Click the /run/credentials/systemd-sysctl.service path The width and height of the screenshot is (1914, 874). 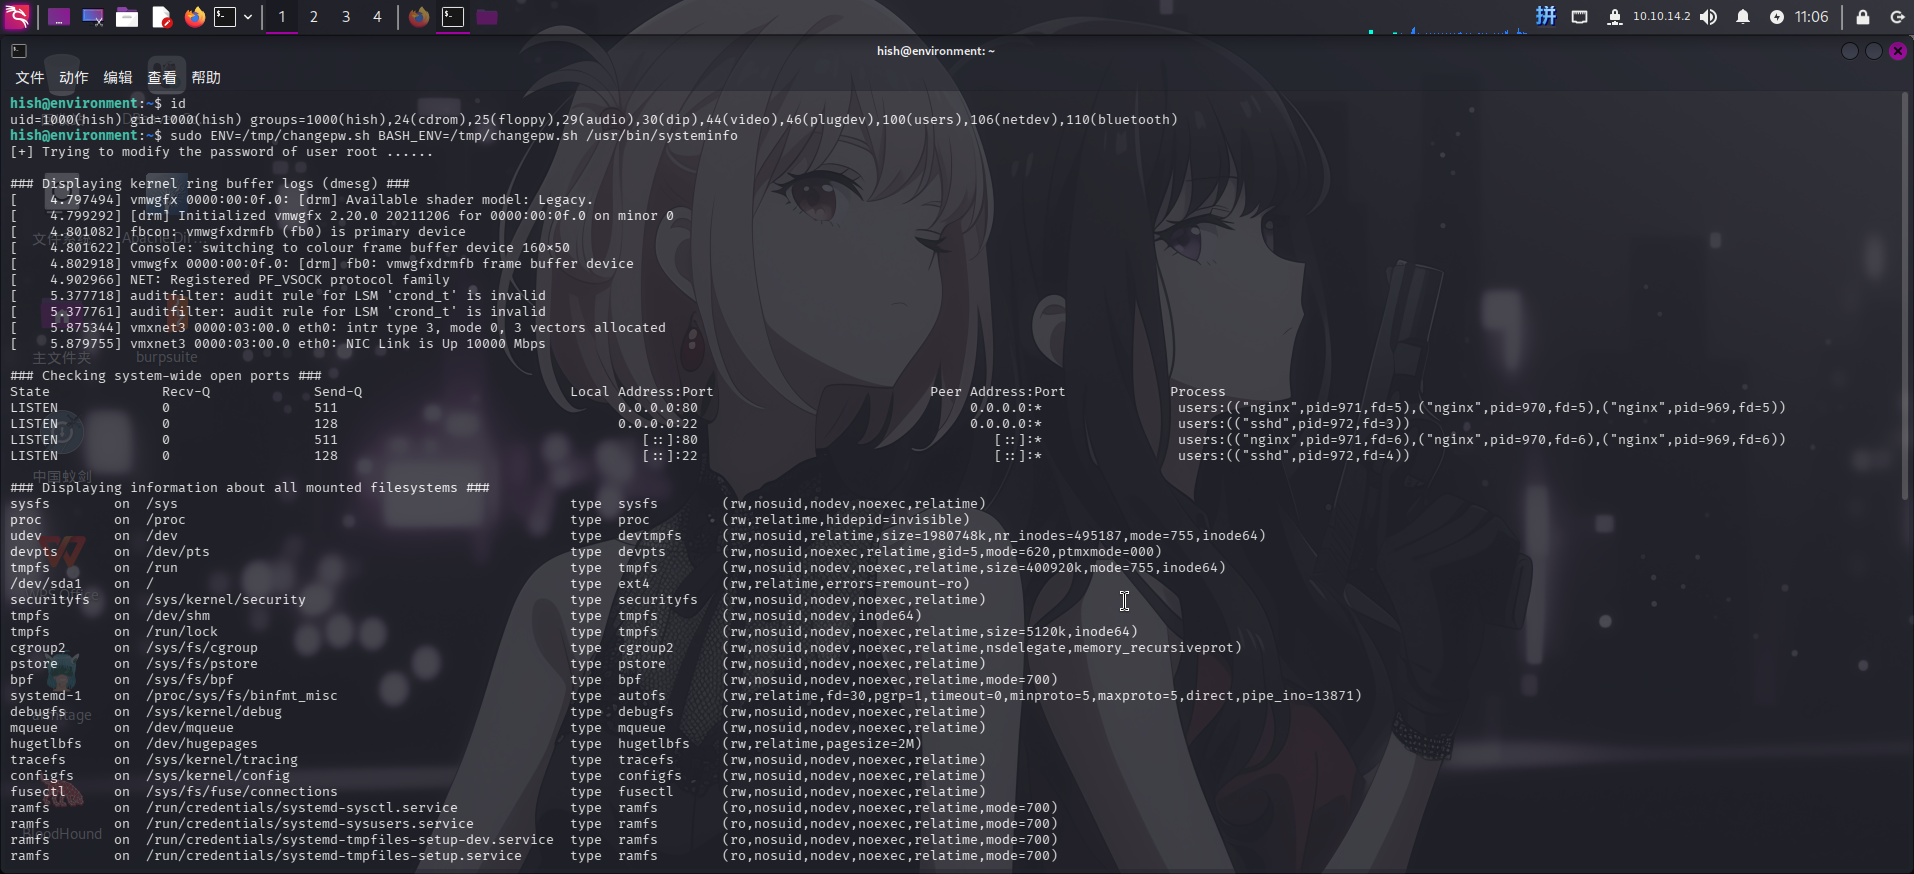(x=302, y=807)
